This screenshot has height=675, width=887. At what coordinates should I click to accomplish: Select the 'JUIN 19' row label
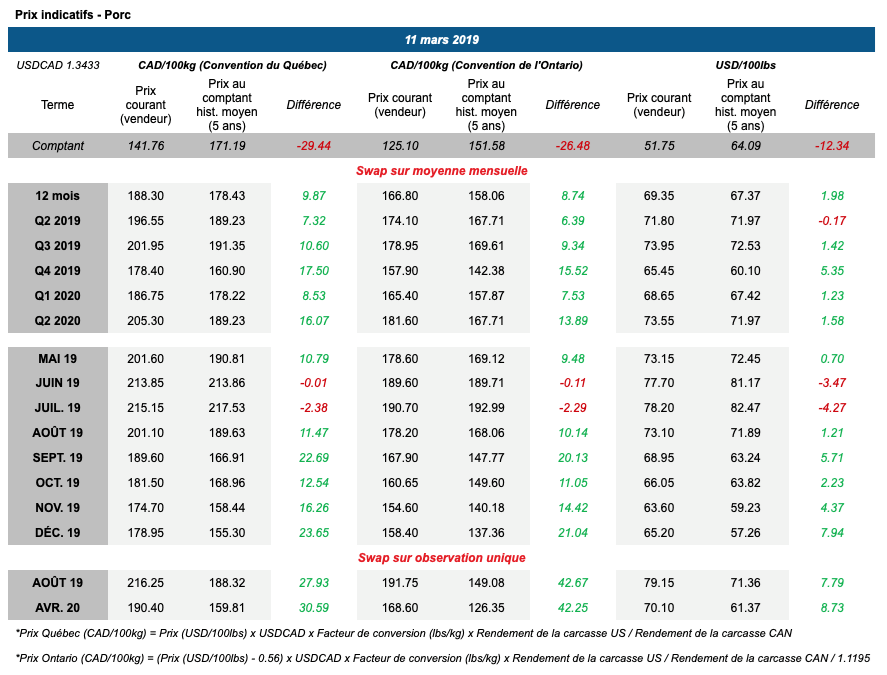point(58,383)
